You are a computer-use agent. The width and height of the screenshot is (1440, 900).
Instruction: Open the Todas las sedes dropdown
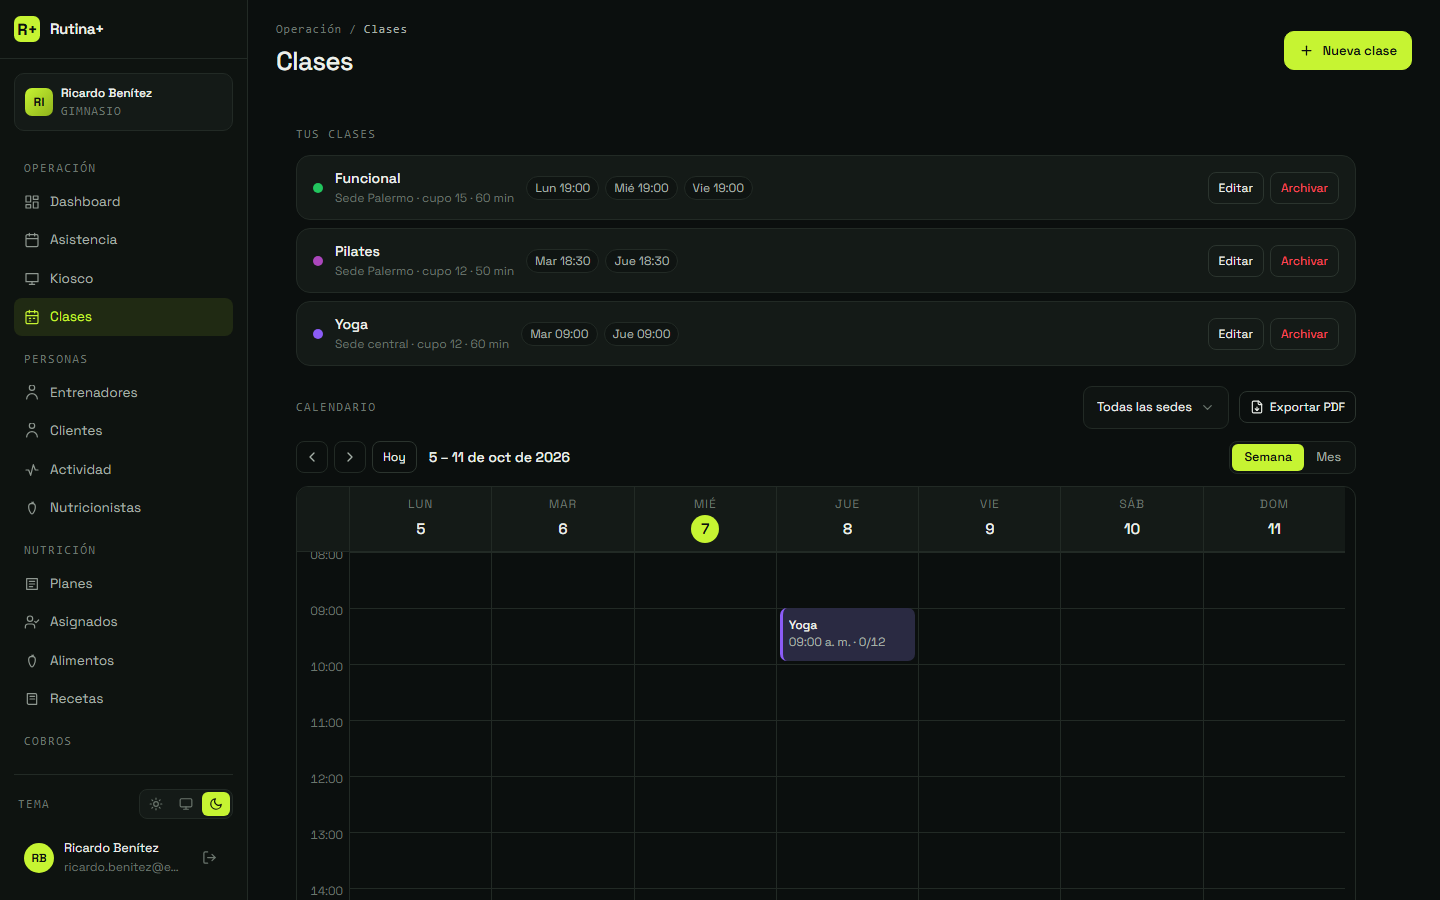coord(1156,407)
